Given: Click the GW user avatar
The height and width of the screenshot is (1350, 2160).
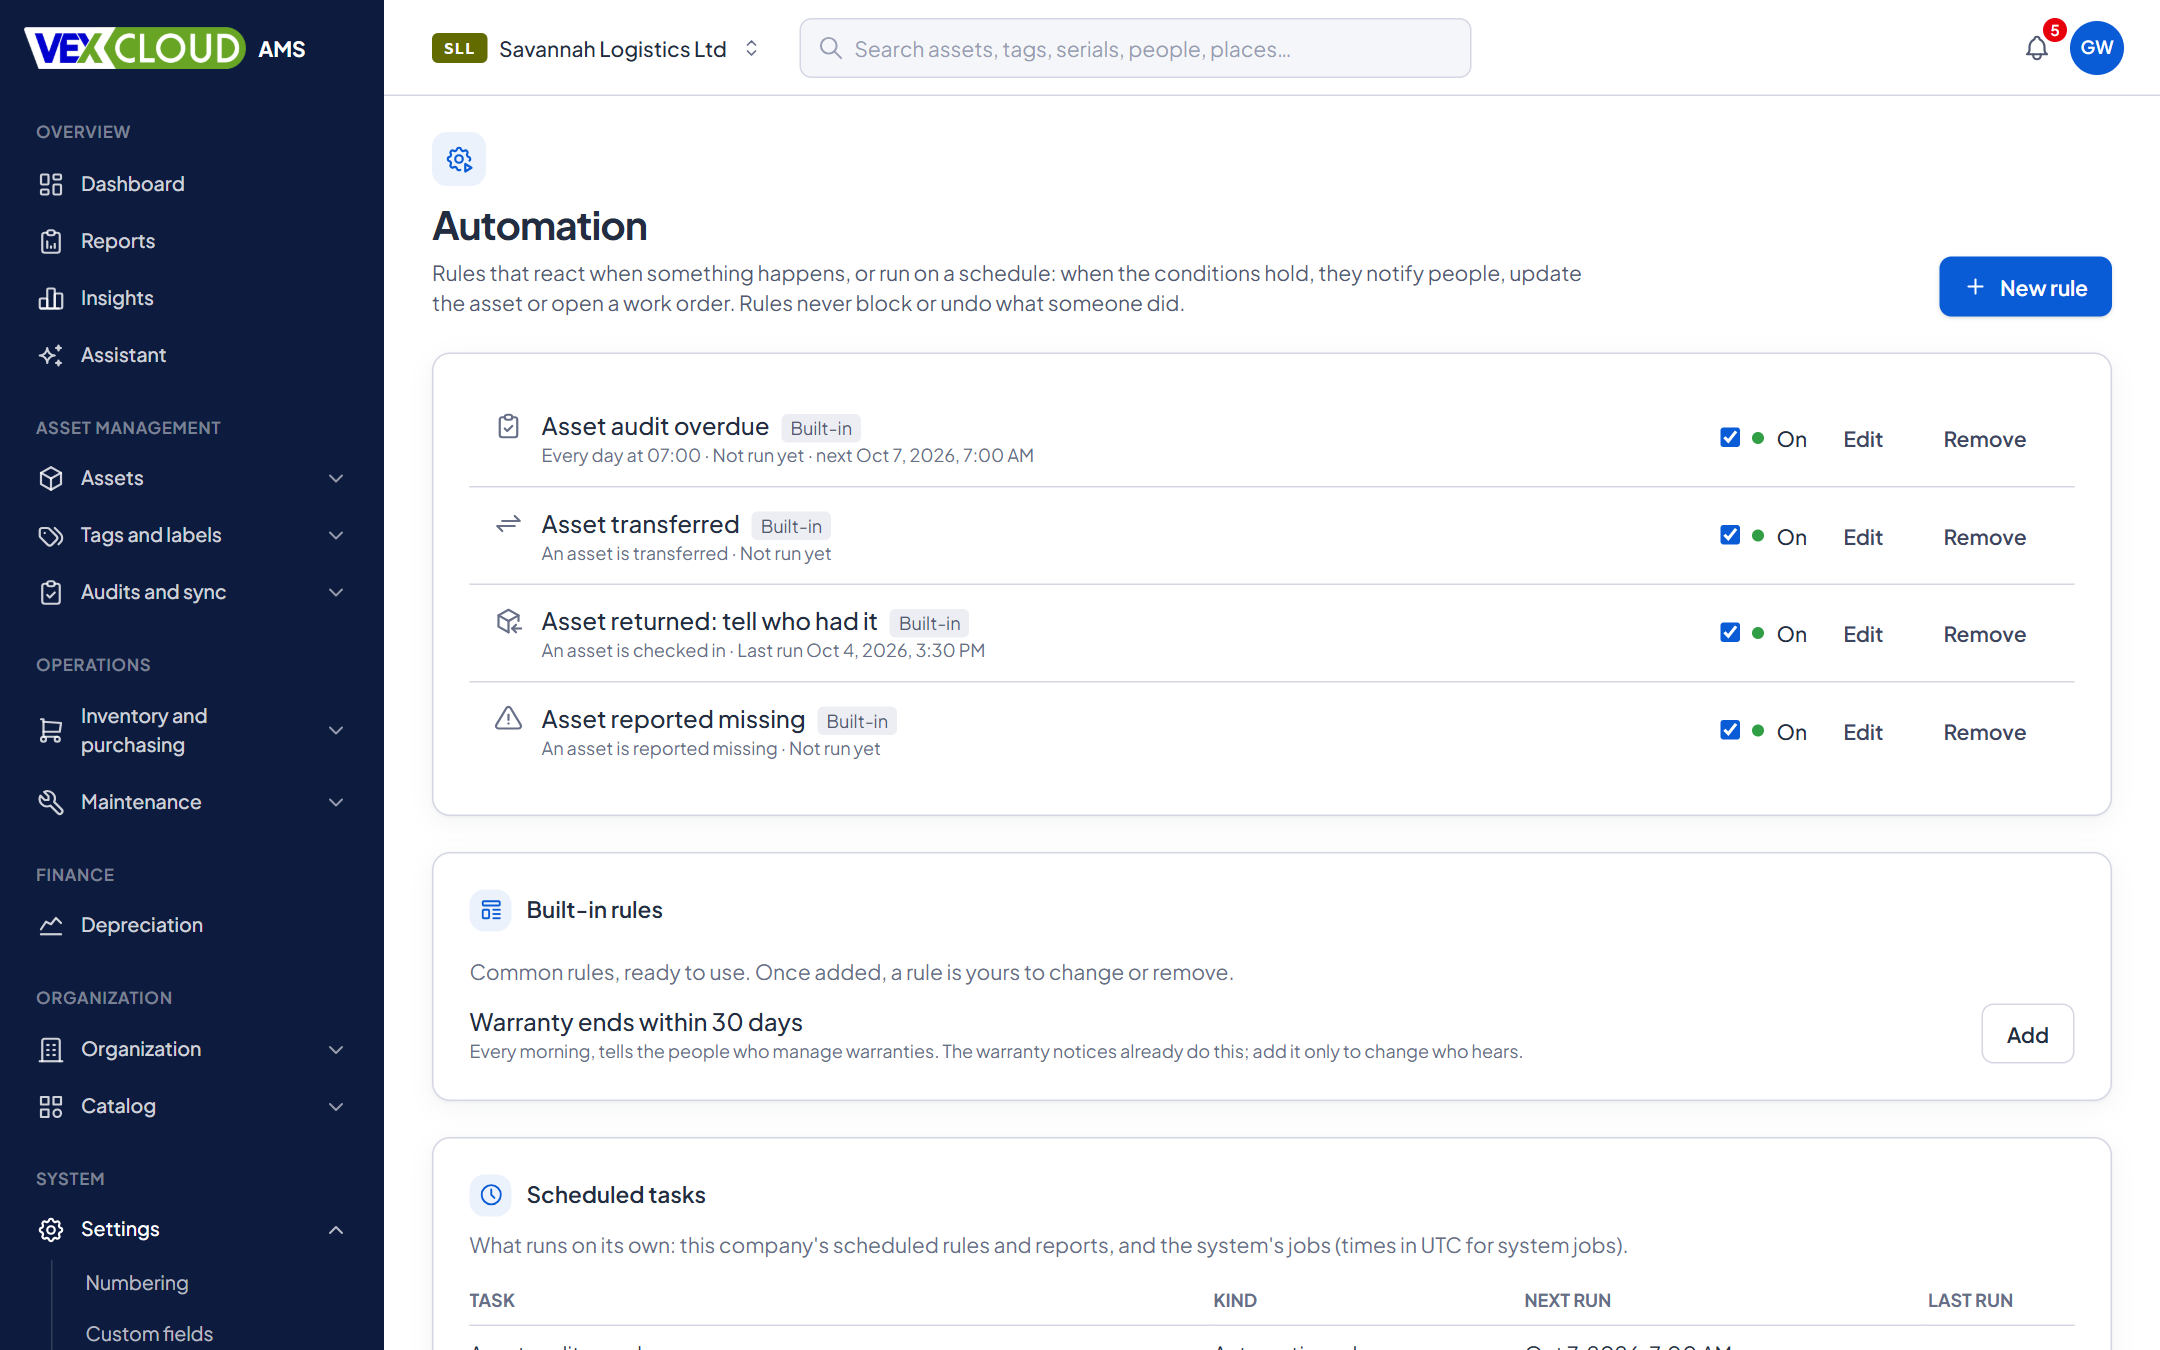Looking at the screenshot, I should (x=2097, y=48).
